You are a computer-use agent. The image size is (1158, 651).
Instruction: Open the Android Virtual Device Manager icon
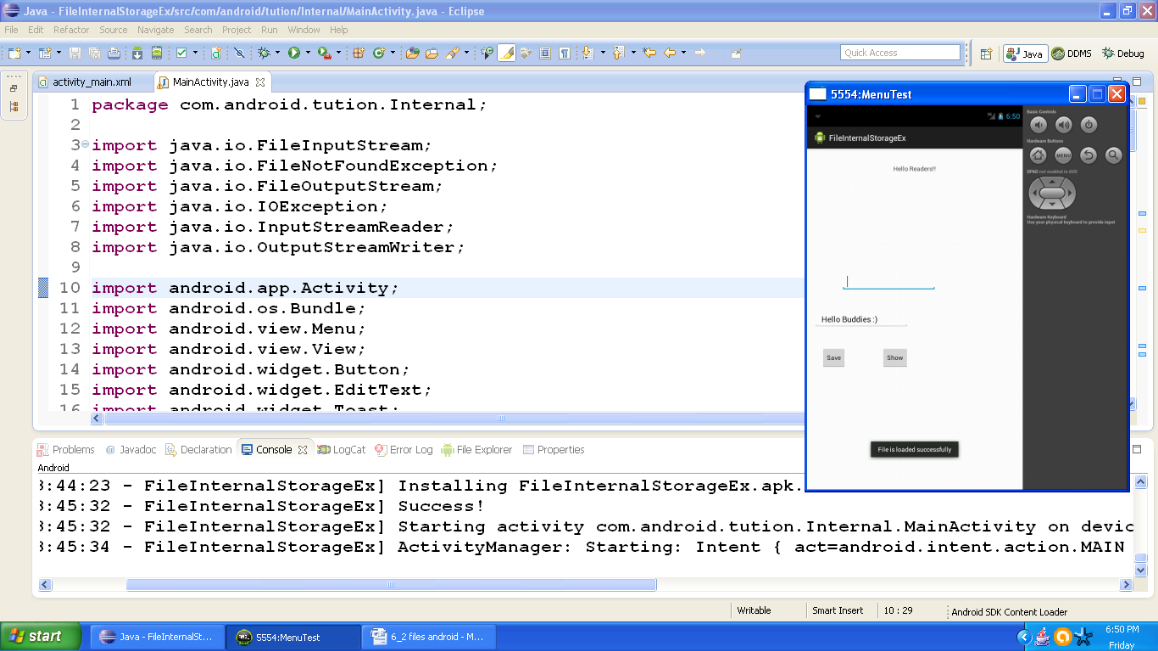157,53
